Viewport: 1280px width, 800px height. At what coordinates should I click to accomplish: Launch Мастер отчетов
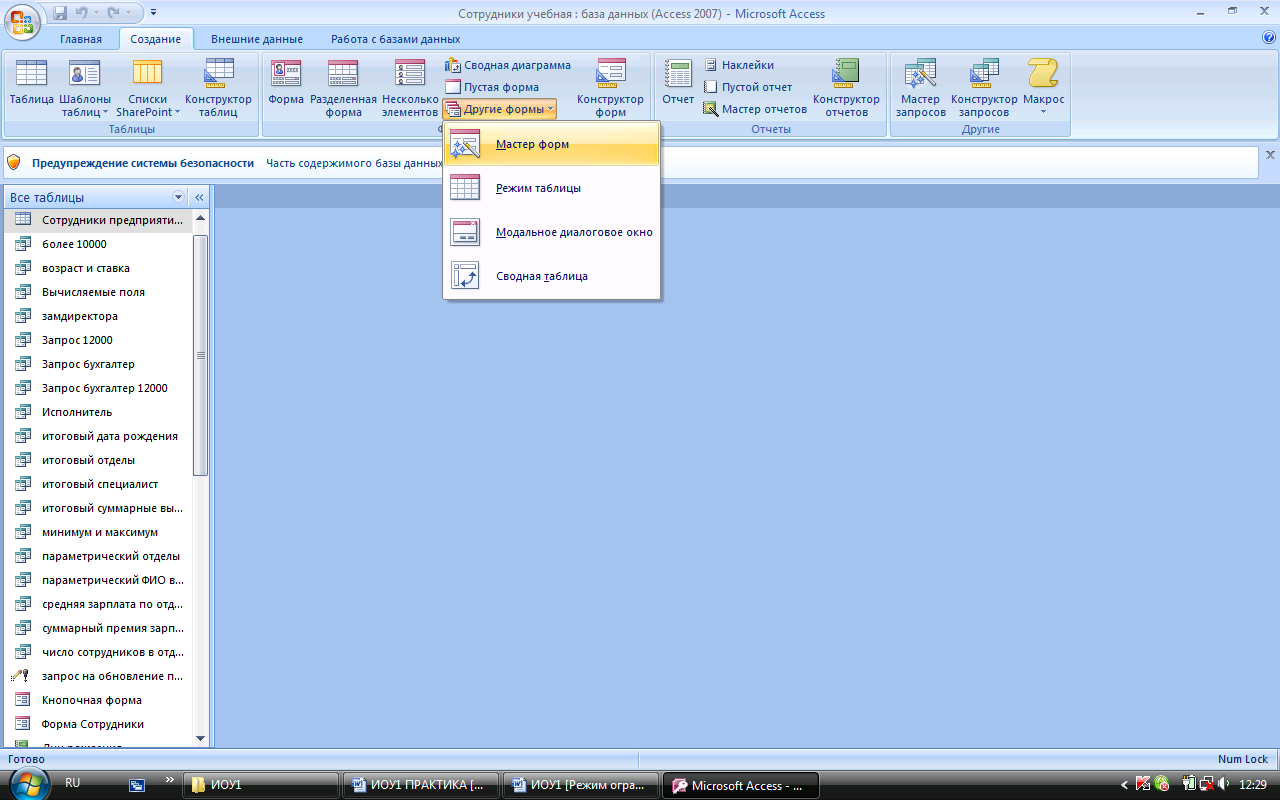point(755,109)
